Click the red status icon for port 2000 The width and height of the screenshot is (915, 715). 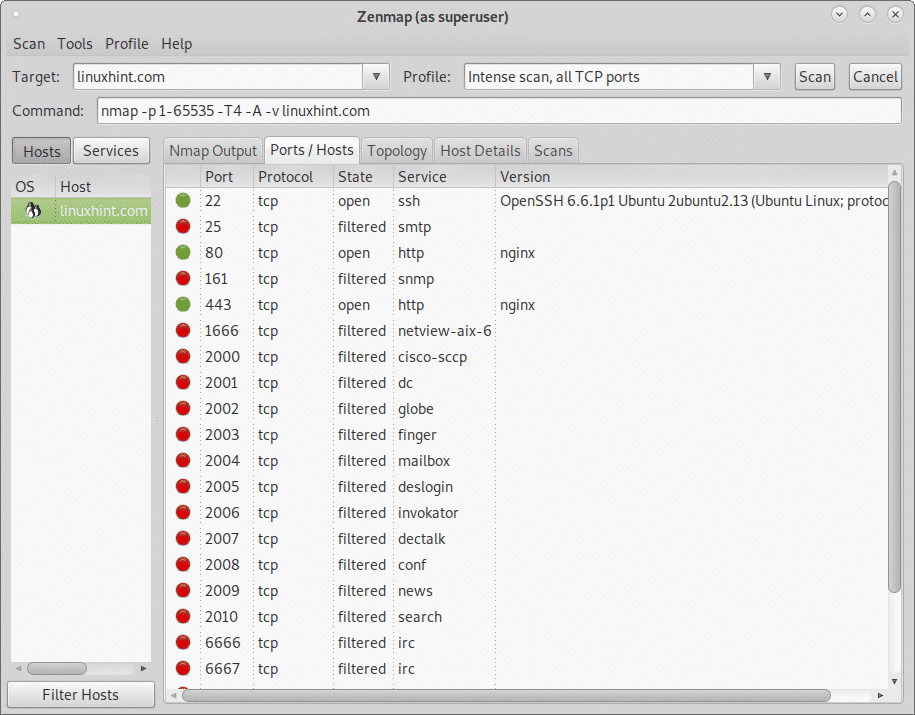(183, 357)
